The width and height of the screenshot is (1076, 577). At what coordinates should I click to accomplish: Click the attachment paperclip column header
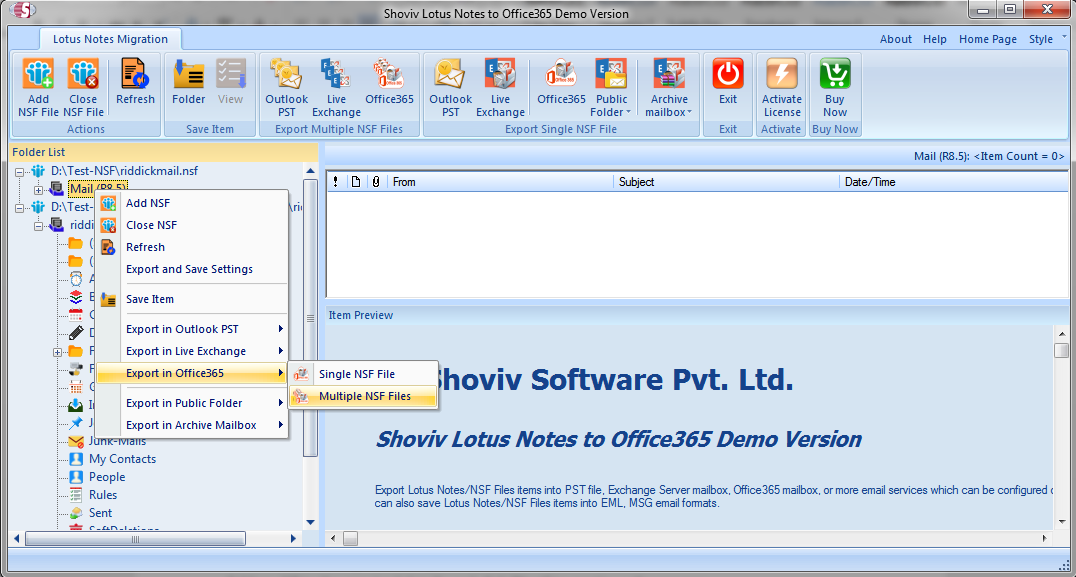[376, 182]
